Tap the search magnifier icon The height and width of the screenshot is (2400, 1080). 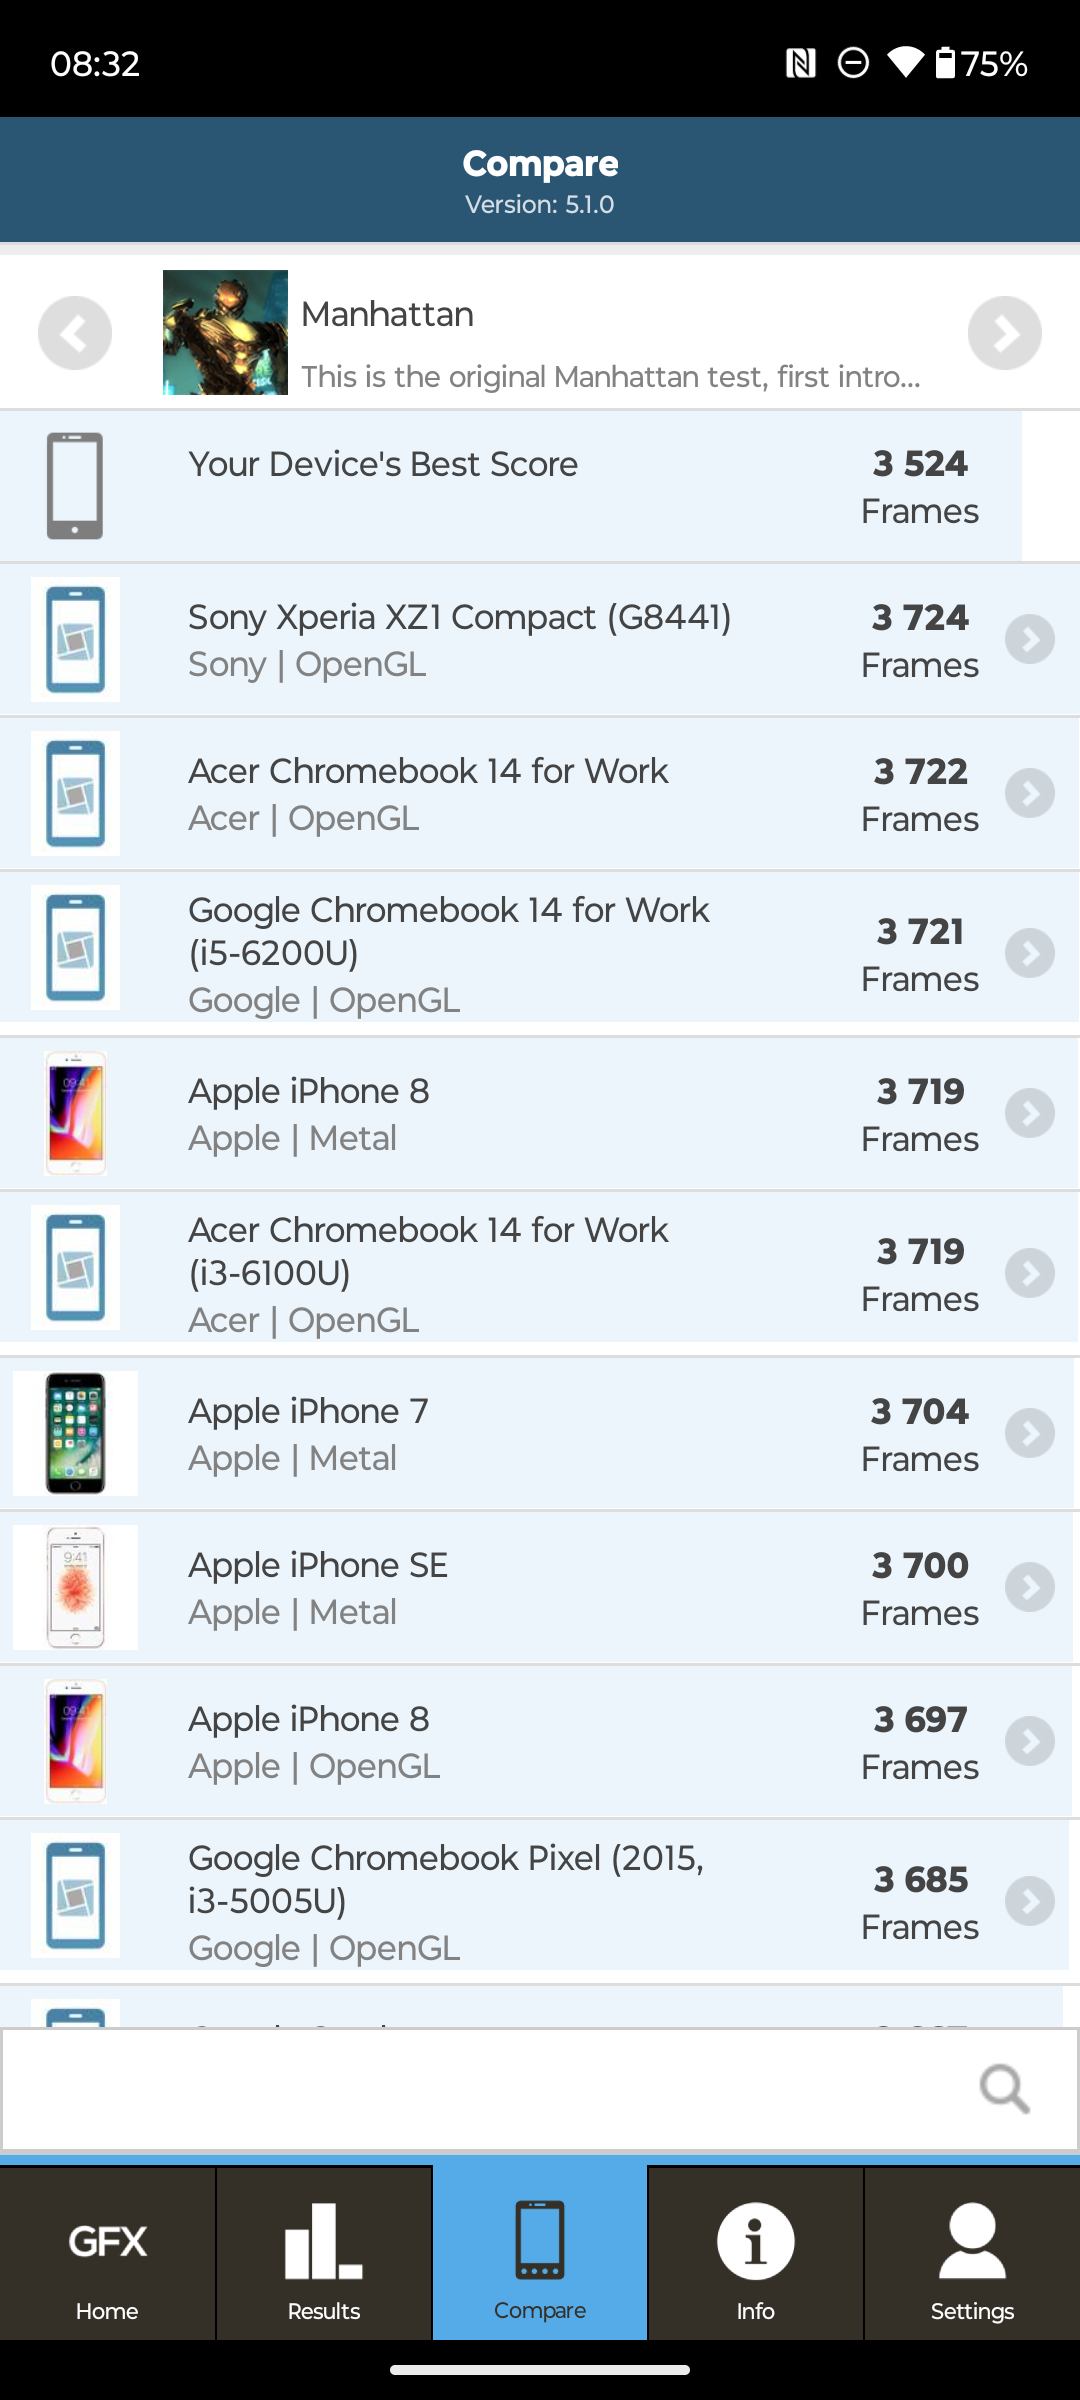click(x=1004, y=2089)
